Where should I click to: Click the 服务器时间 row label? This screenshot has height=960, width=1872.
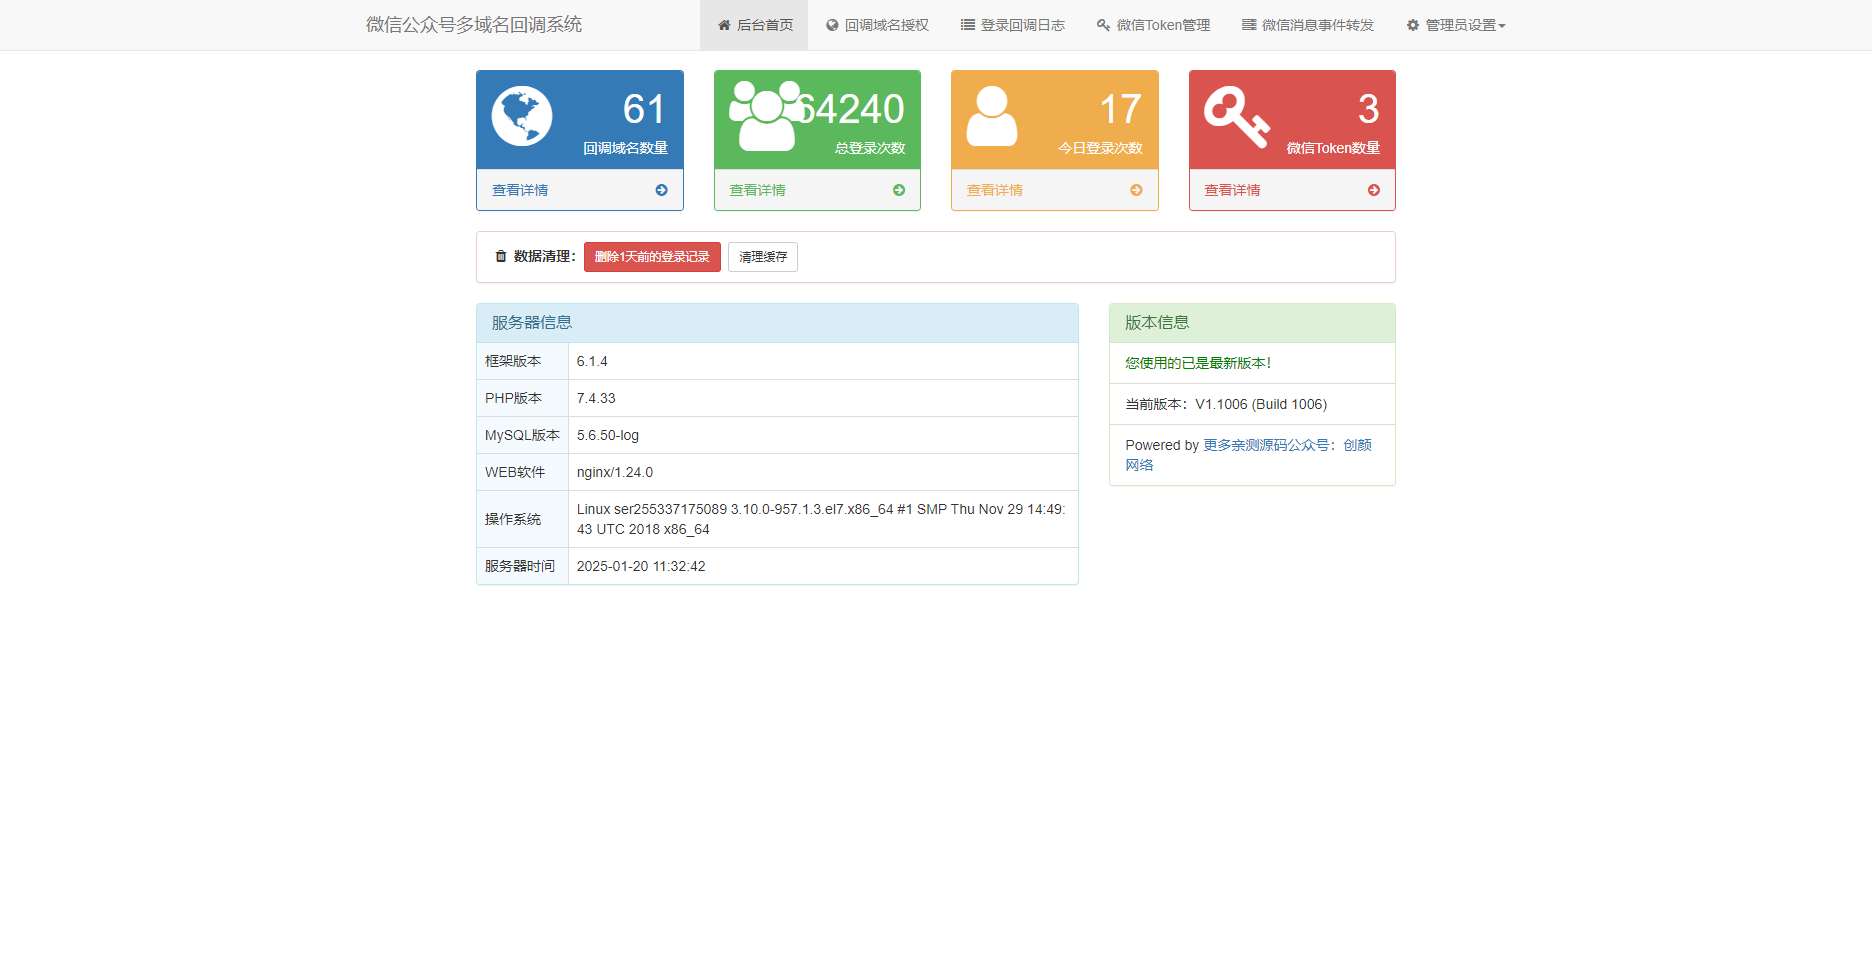click(520, 566)
